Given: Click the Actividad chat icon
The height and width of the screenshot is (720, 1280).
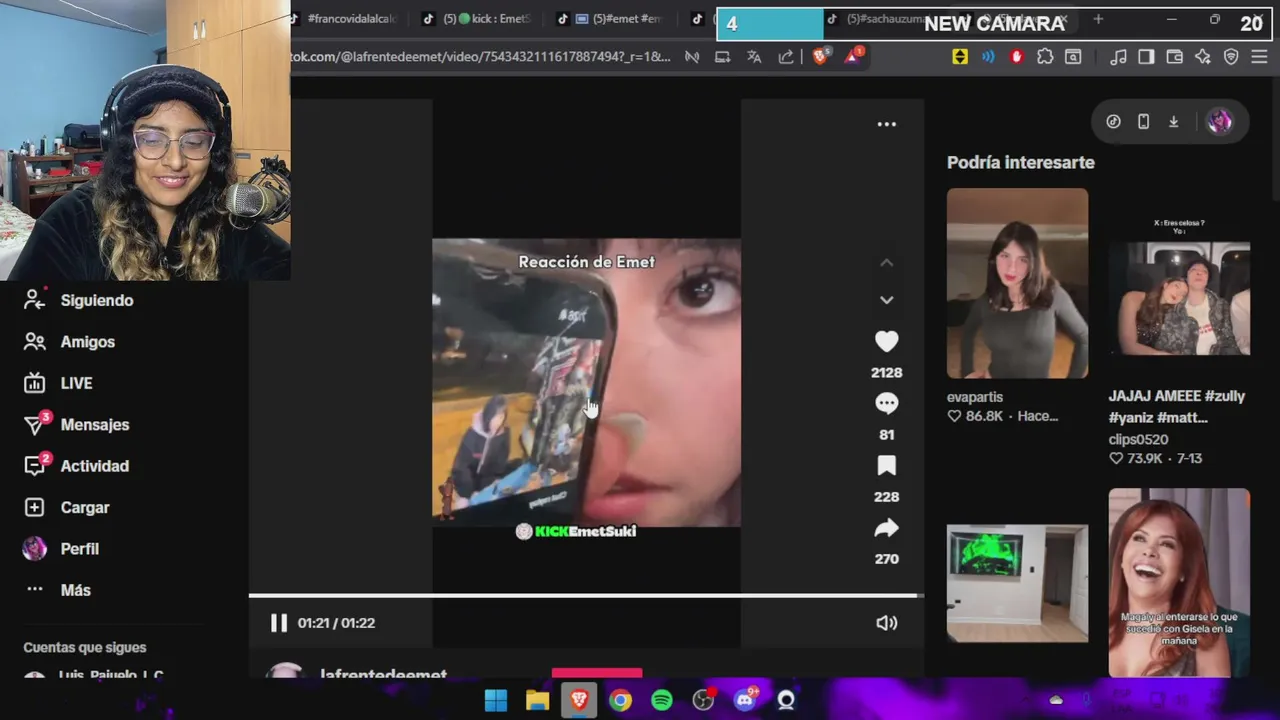Looking at the screenshot, I should [35, 466].
